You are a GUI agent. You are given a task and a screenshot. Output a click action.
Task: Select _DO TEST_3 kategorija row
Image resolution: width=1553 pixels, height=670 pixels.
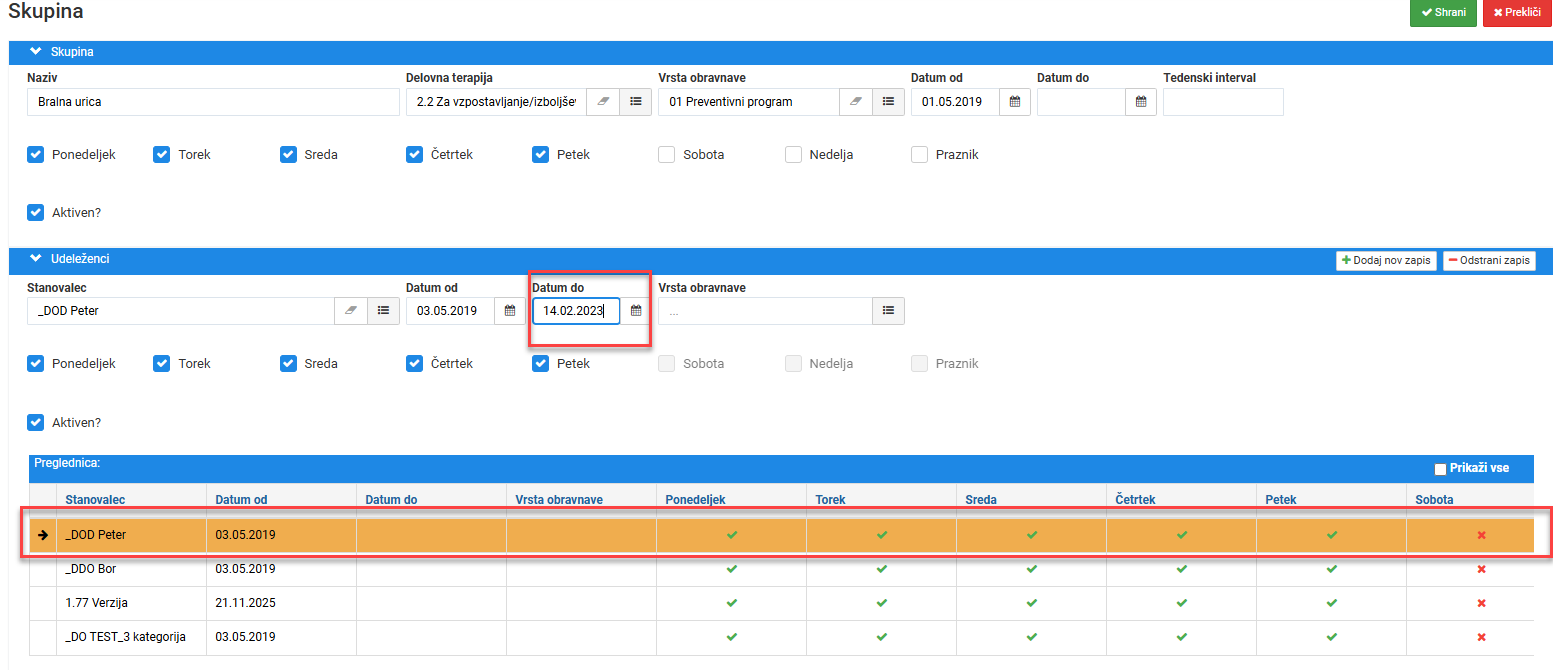coord(781,637)
